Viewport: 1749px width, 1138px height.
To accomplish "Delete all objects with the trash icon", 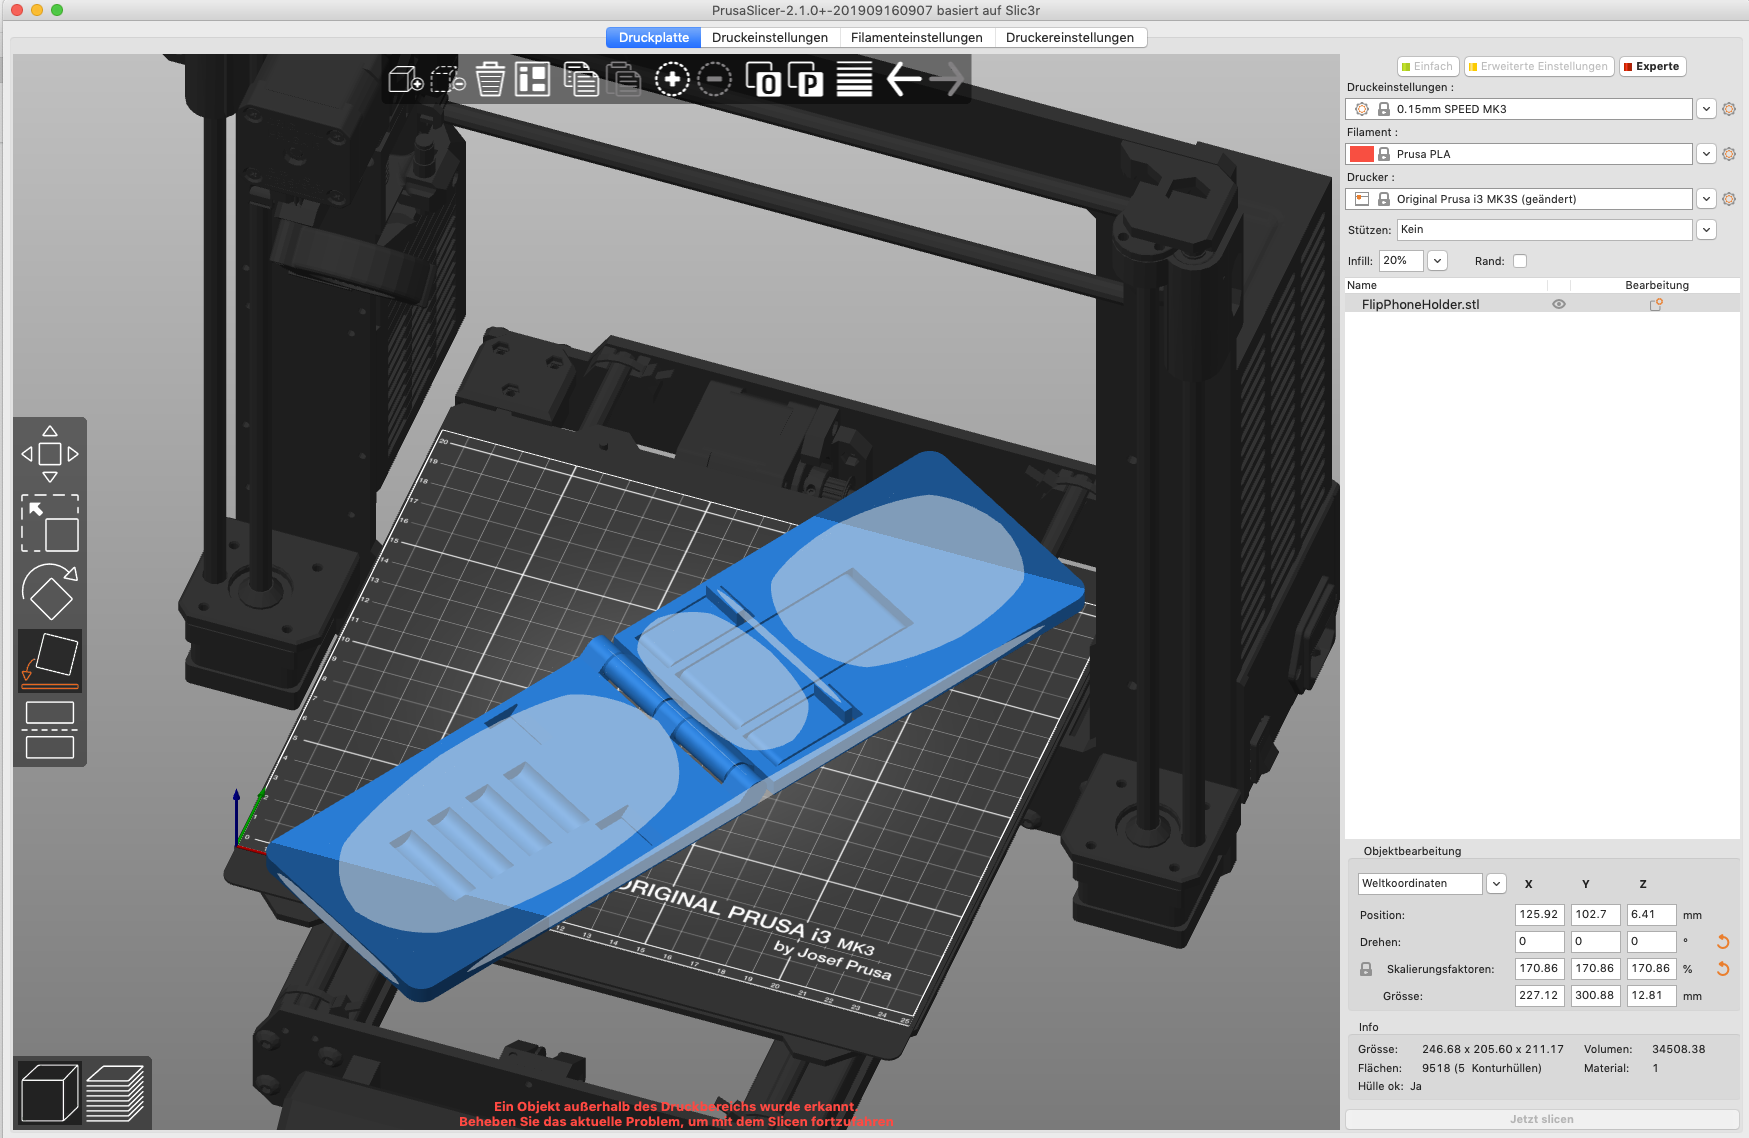I will click(x=490, y=80).
